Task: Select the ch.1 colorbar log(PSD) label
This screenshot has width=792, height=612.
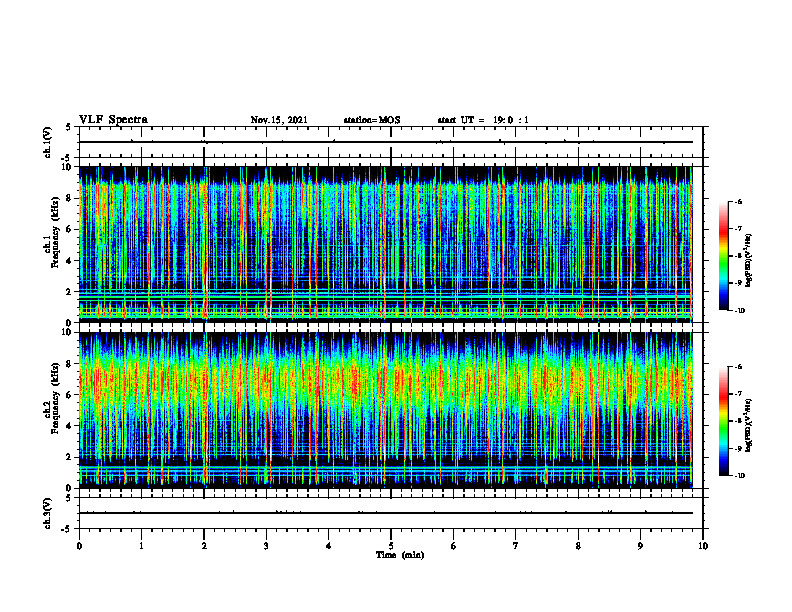Action: tap(749, 261)
